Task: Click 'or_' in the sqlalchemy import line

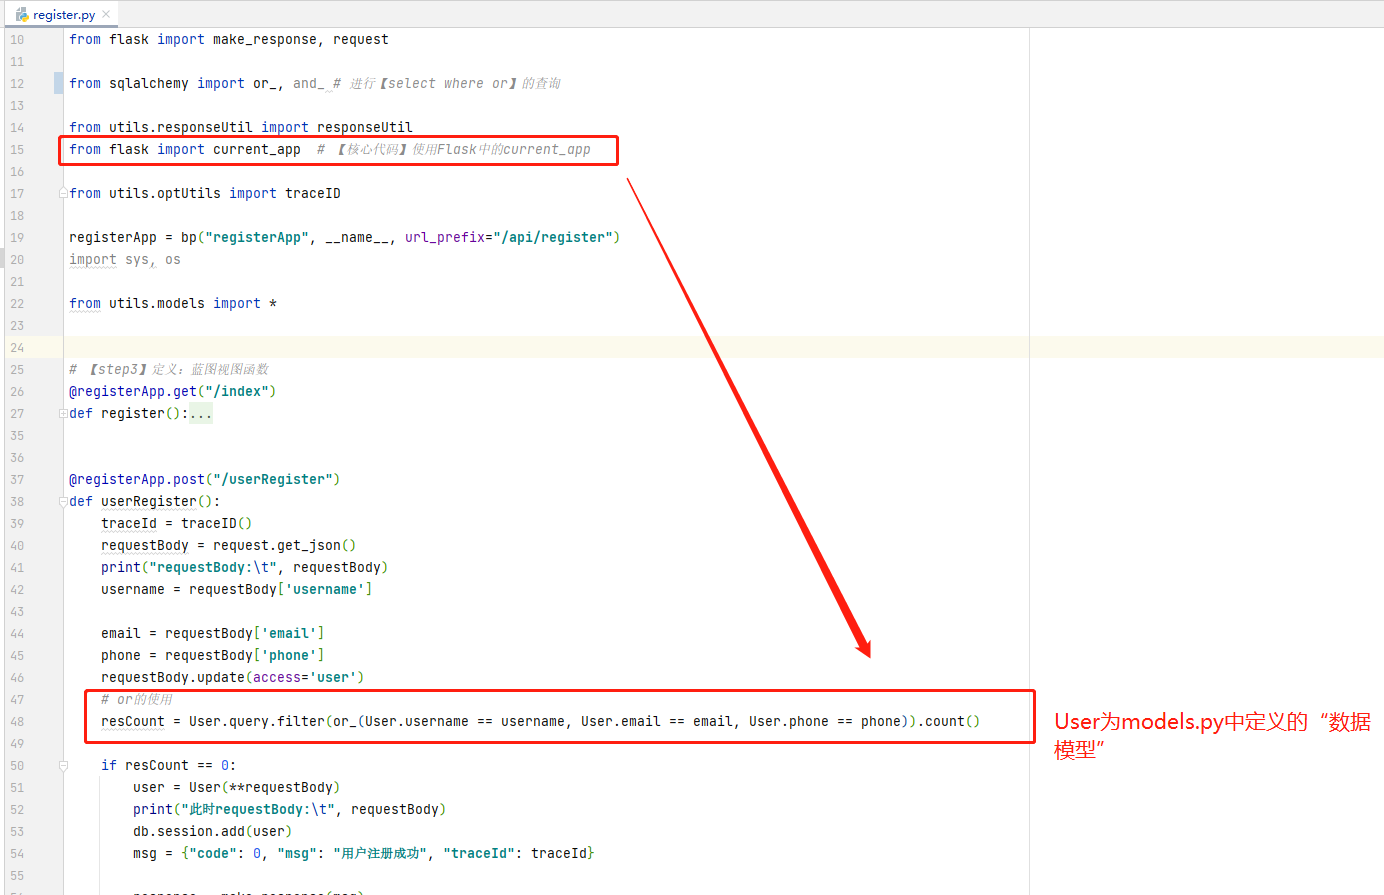Action: pos(265,83)
